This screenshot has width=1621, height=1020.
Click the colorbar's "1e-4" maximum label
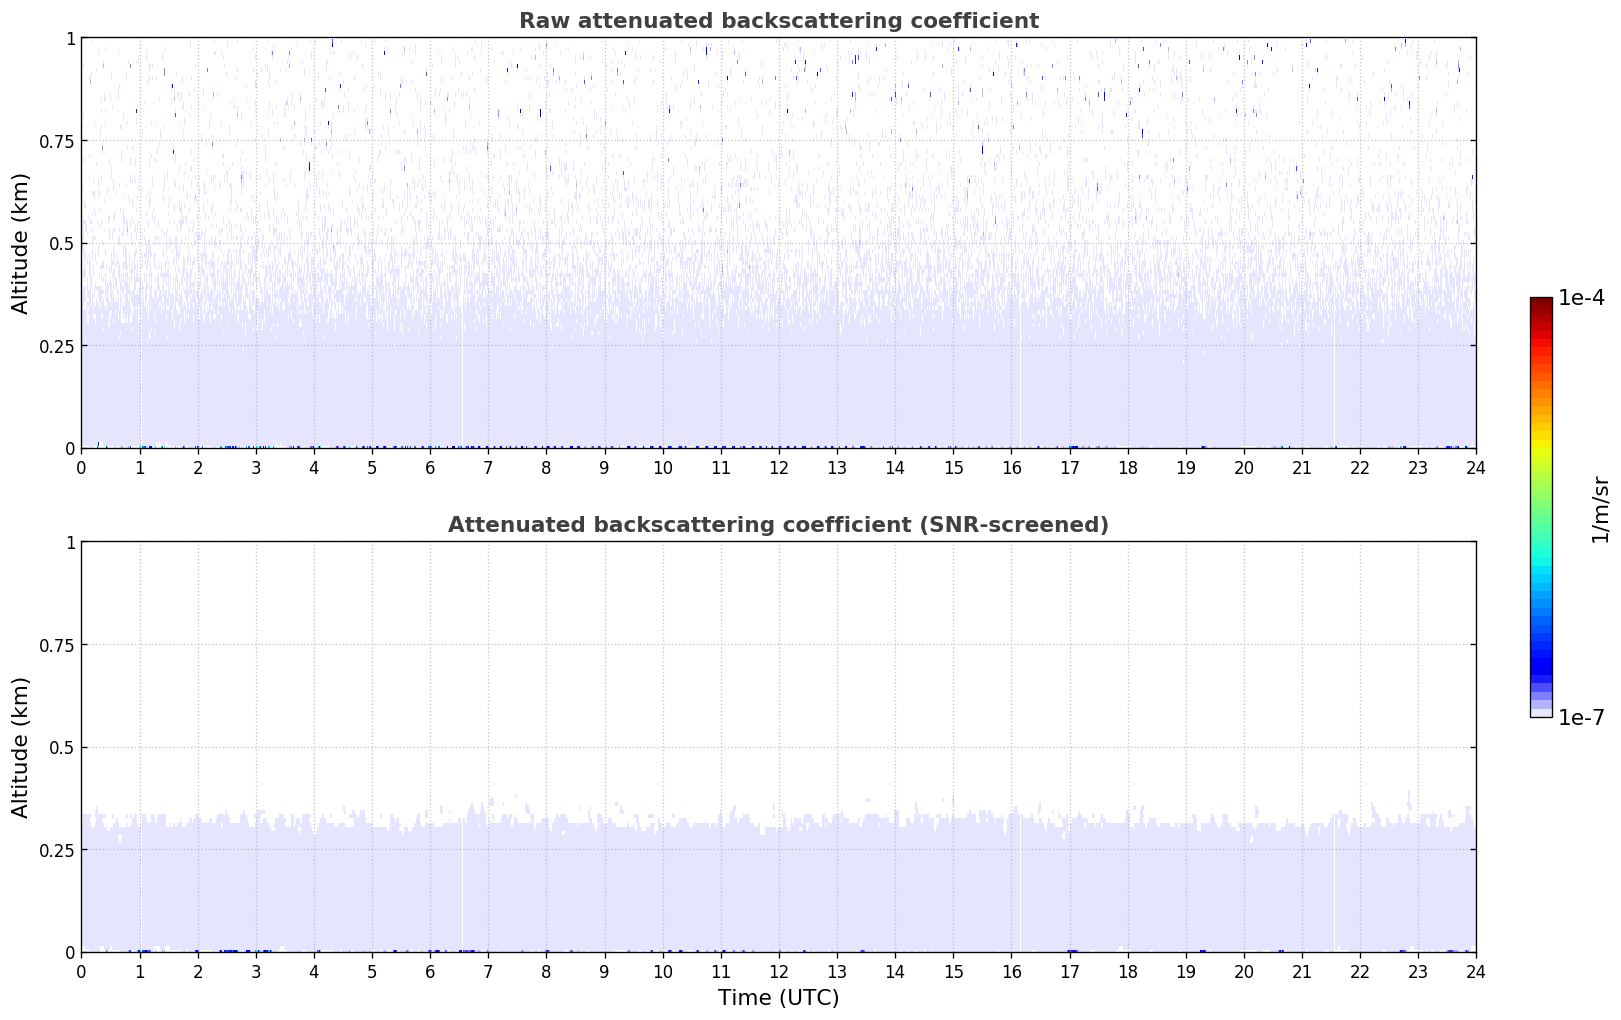[1581, 298]
